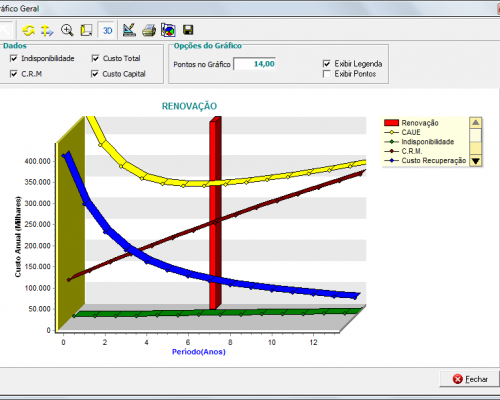Click the yellow rotate chart icon
This screenshot has width=500, height=400.
tap(29, 30)
